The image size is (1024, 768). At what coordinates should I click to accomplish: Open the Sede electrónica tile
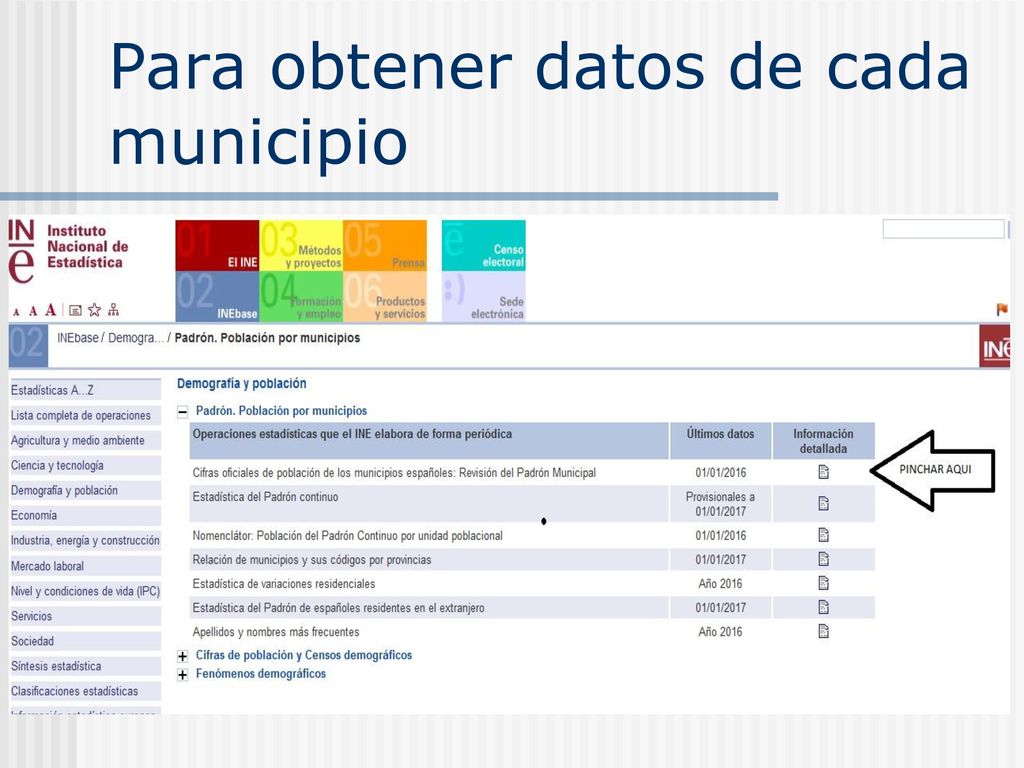tap(484, 296)
